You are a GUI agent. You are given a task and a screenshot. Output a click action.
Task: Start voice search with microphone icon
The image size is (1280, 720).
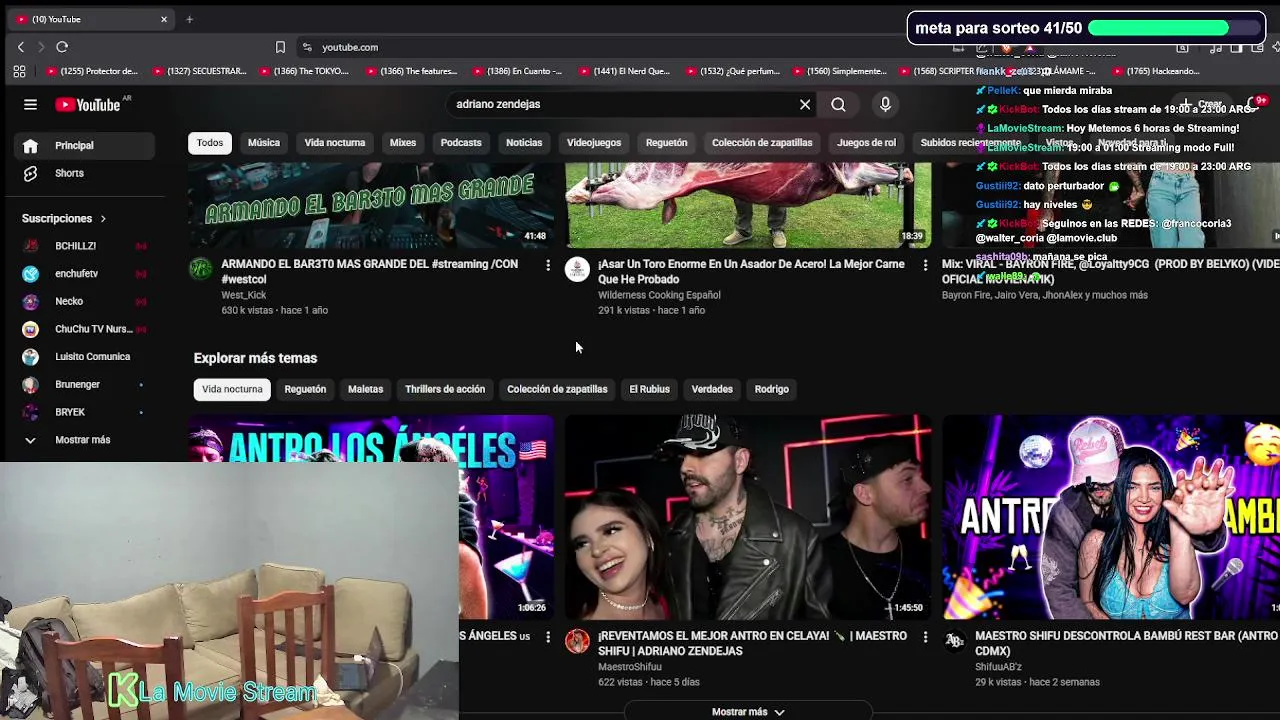pos(885,104)
